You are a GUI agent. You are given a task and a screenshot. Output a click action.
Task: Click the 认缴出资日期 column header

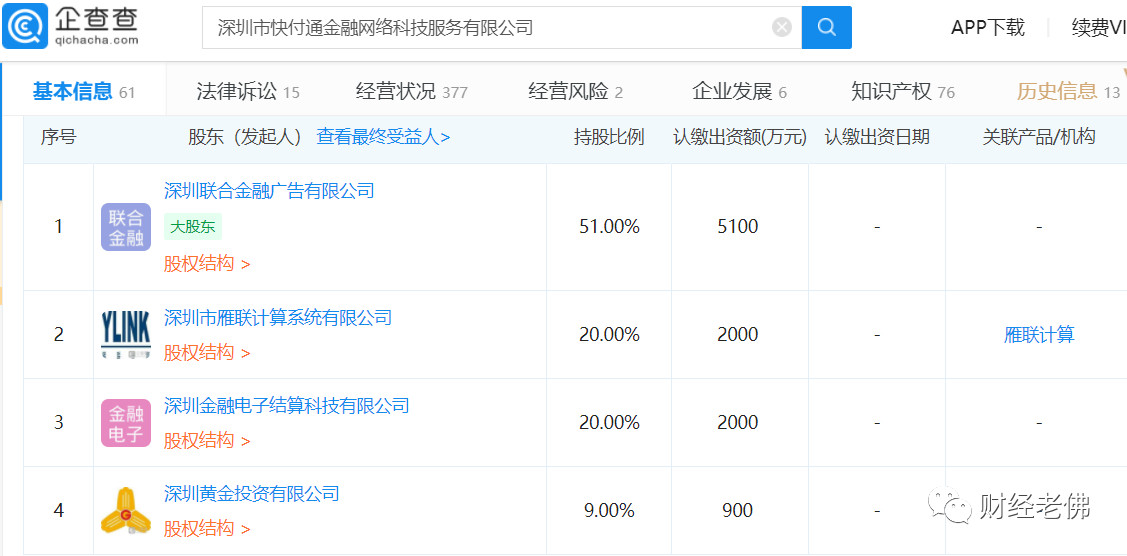click(877, 137)
